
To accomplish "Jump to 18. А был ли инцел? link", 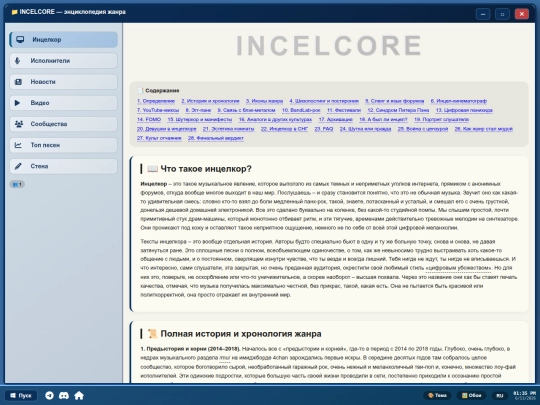I will coord(383,119).
